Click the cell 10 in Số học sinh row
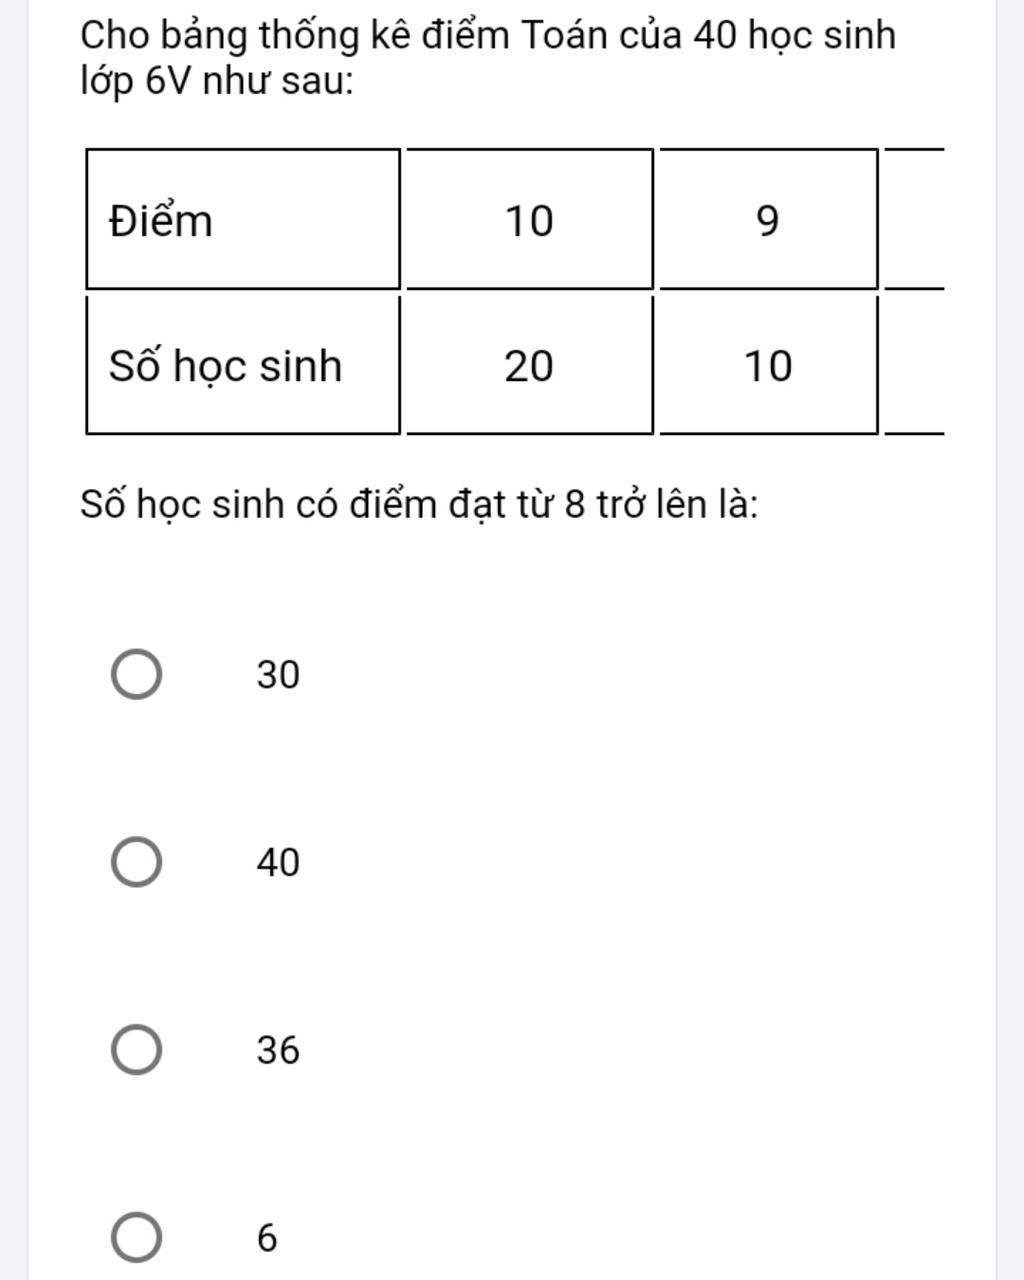Screen dimensions: 1024x1280 (x=767, y=365)
